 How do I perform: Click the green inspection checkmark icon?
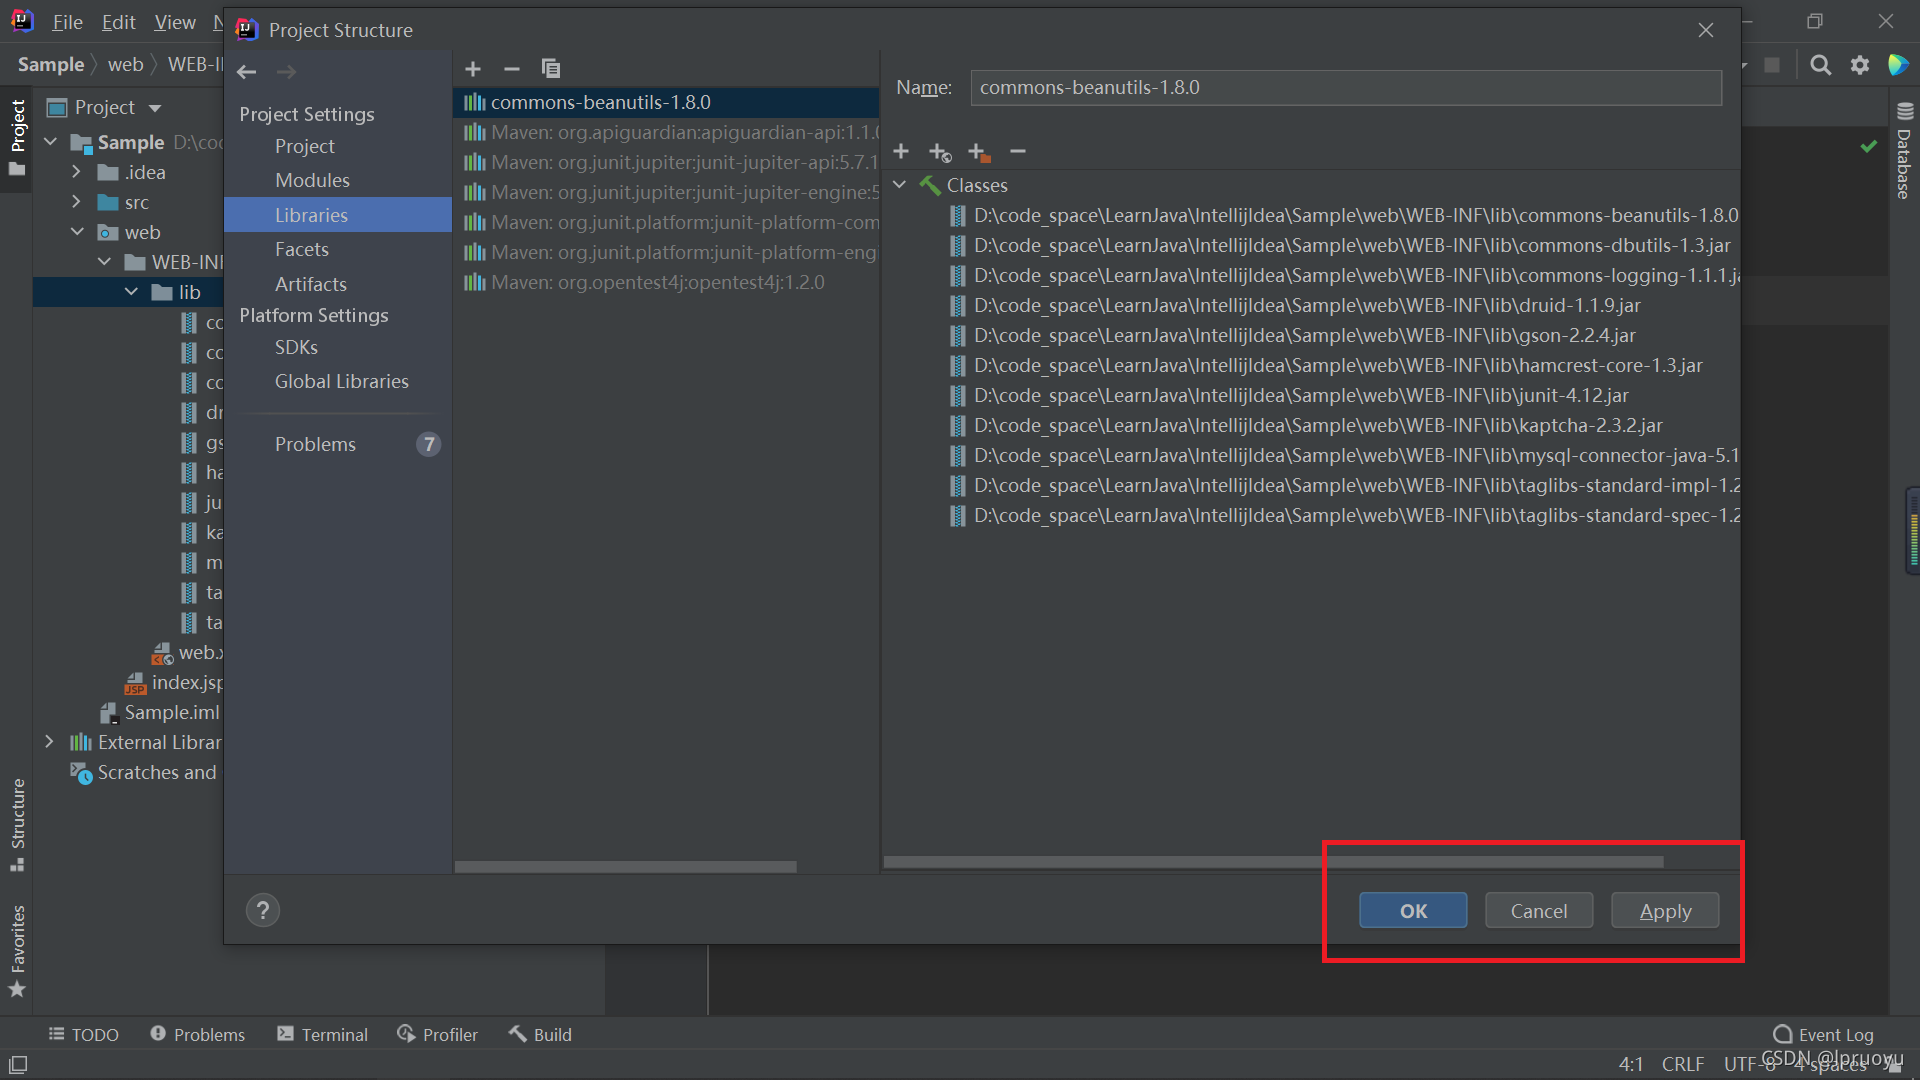[1868, 147]
